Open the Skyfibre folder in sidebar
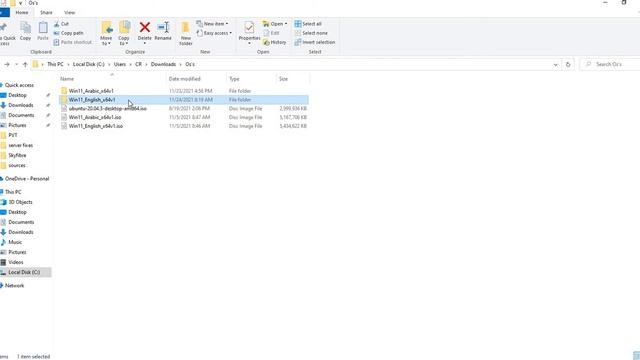Viewport: 640px width, 360px height. (x=17, y=156)
